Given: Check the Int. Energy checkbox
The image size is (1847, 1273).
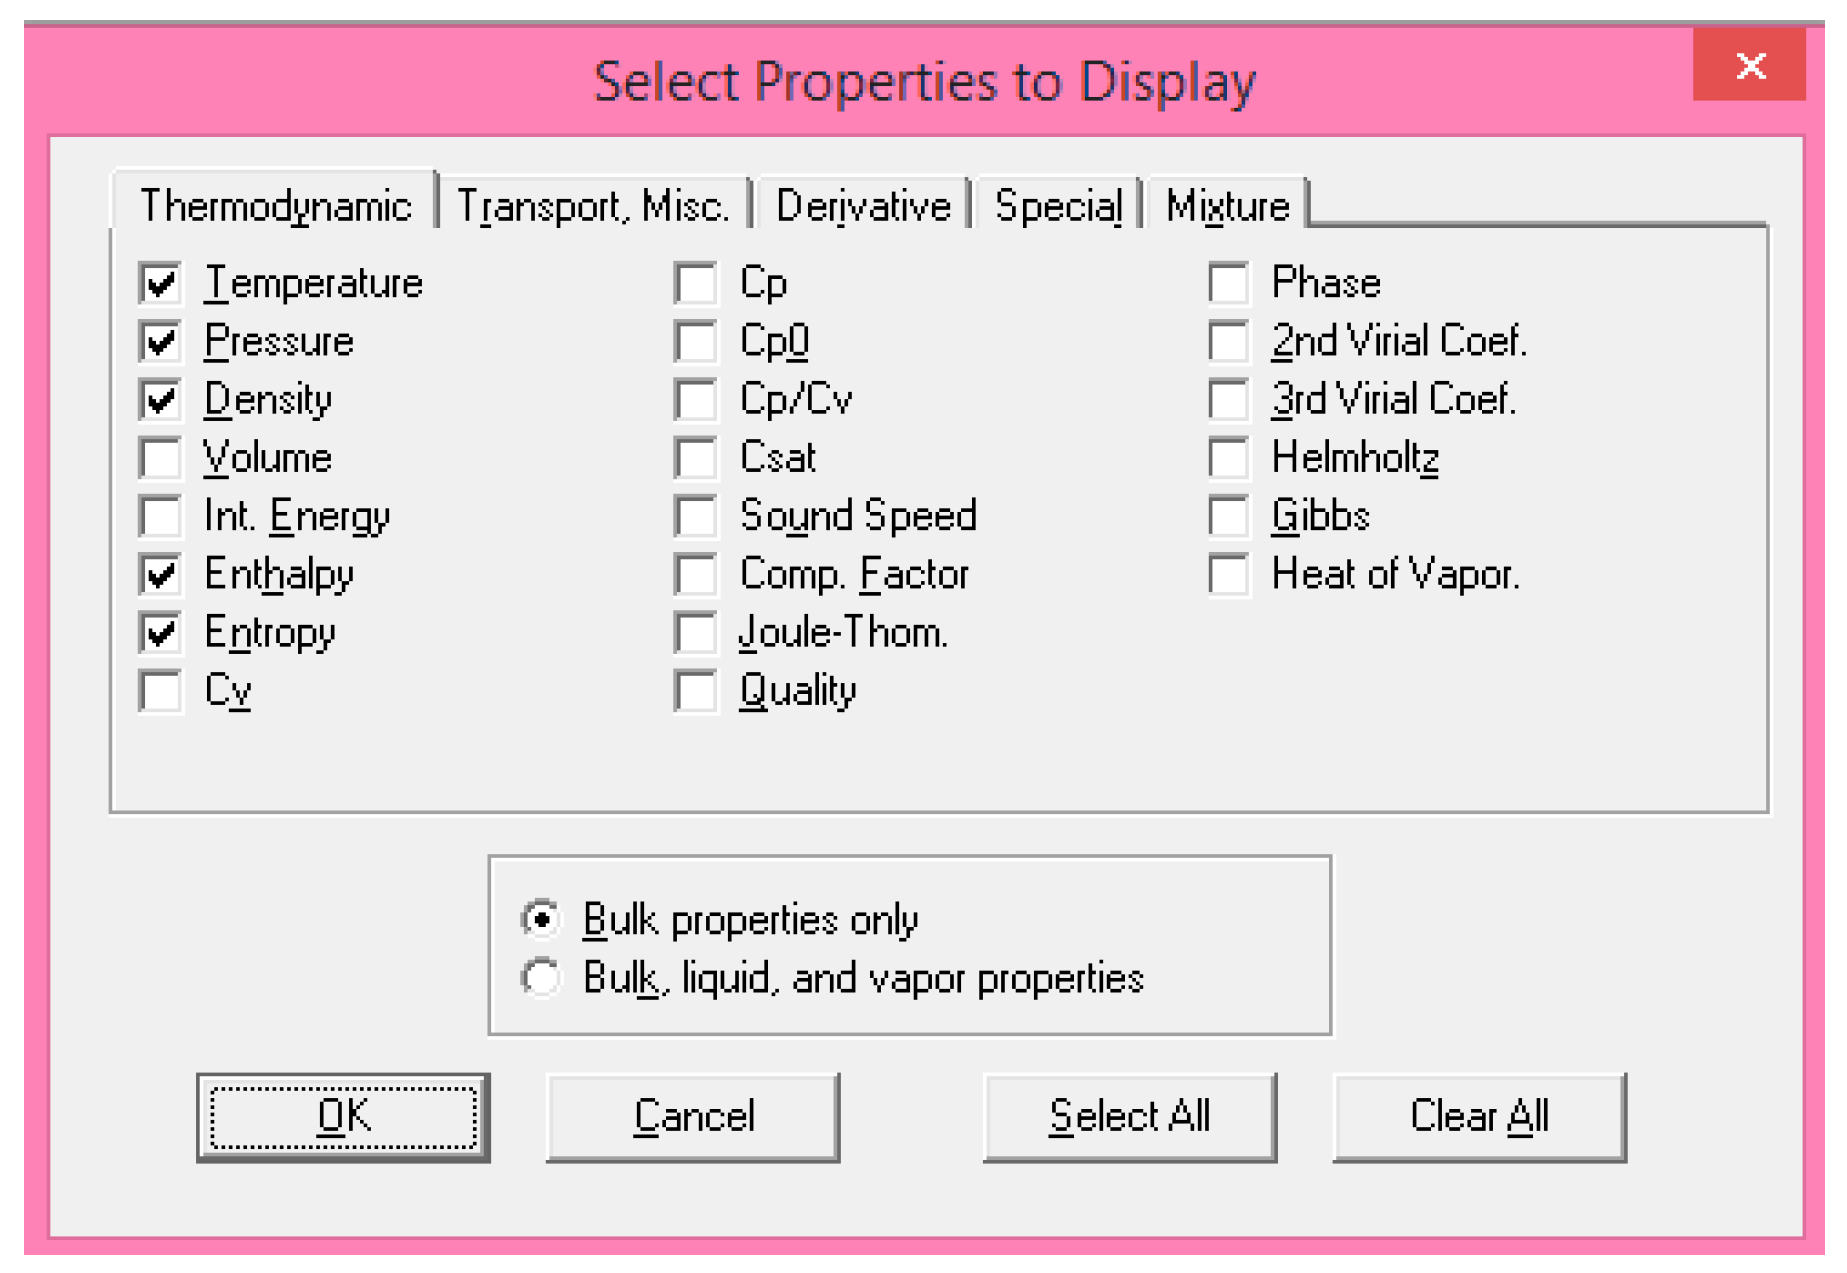Looking at the screenshot, I should point(161,516).
